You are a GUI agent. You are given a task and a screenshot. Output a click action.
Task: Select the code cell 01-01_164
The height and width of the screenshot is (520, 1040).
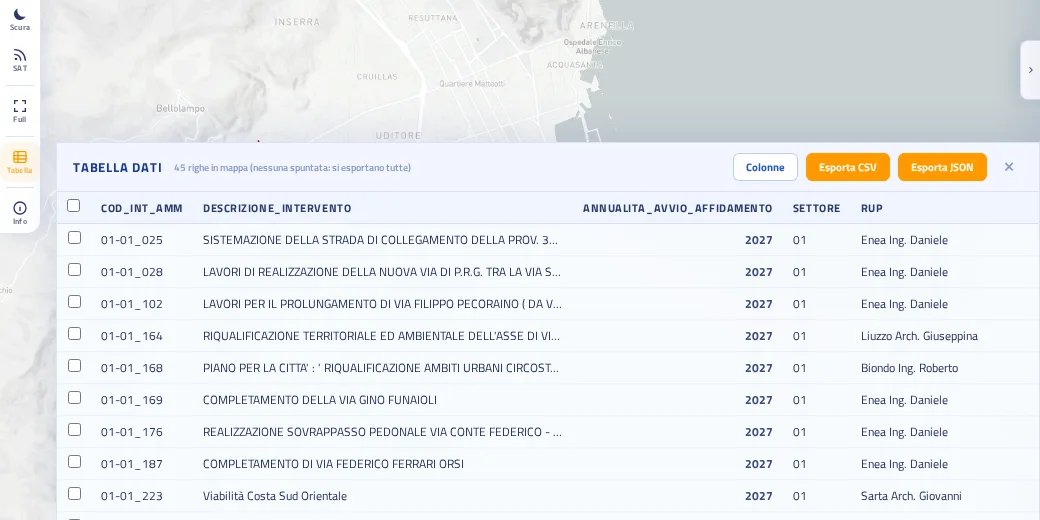click(x=131, y=336)
